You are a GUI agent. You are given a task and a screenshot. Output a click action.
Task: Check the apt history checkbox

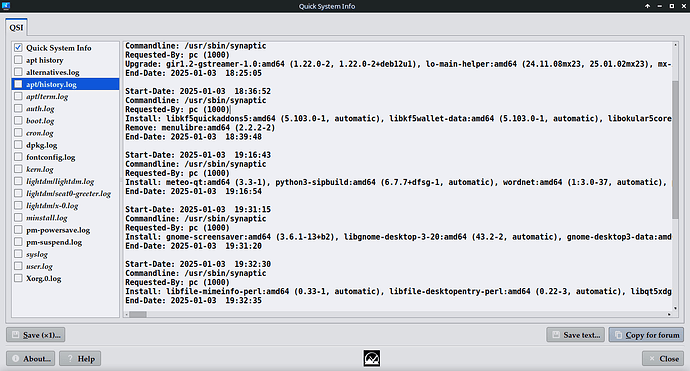18,60
